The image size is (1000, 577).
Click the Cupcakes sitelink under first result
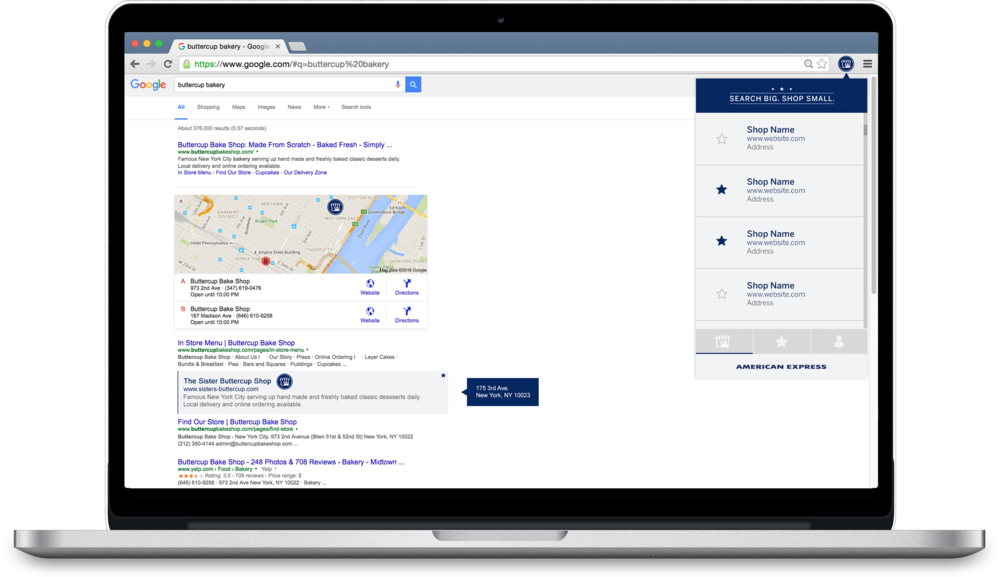point(267,173)
